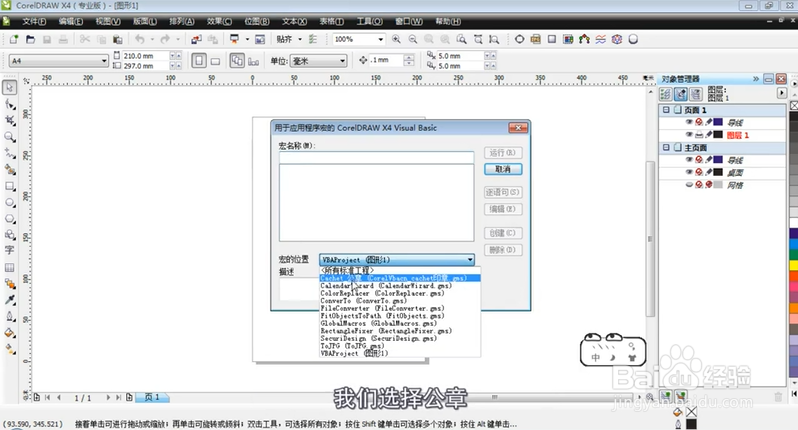Select the Outline pen tool

point(10,317)
